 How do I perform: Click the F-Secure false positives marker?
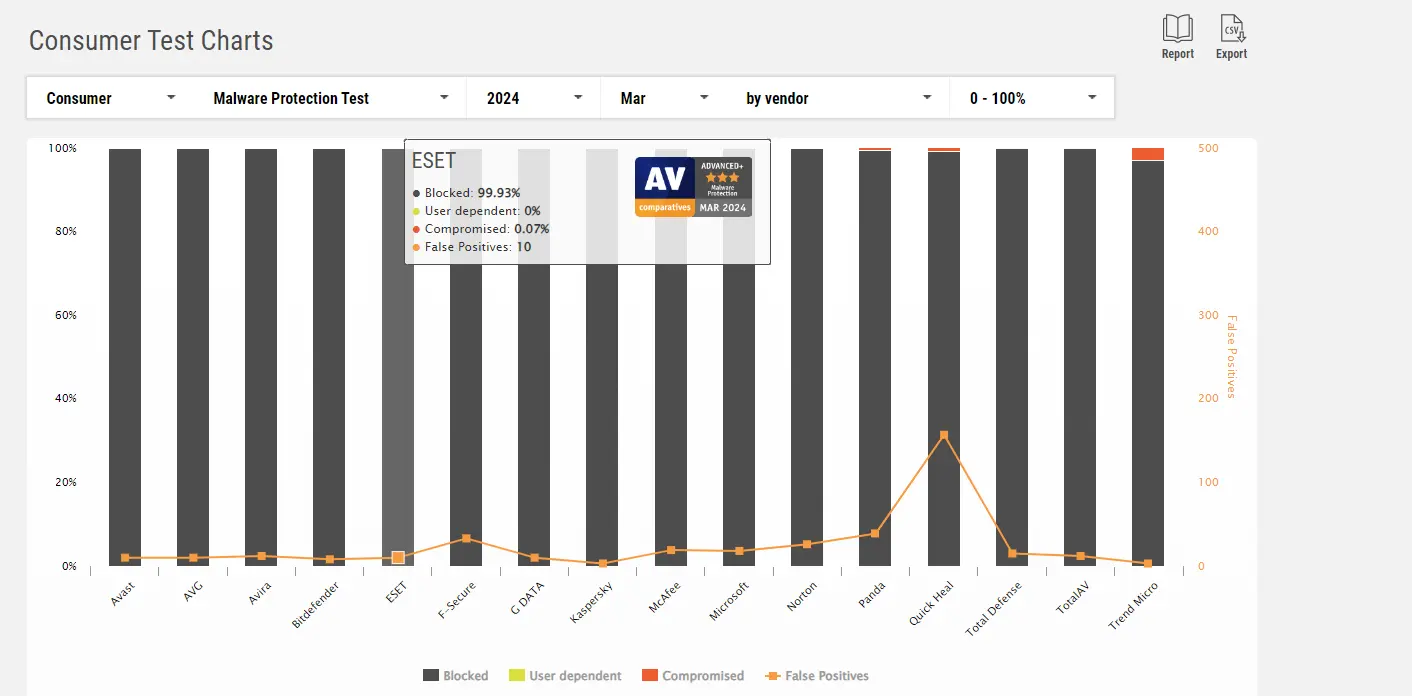(x=466, y=538)
